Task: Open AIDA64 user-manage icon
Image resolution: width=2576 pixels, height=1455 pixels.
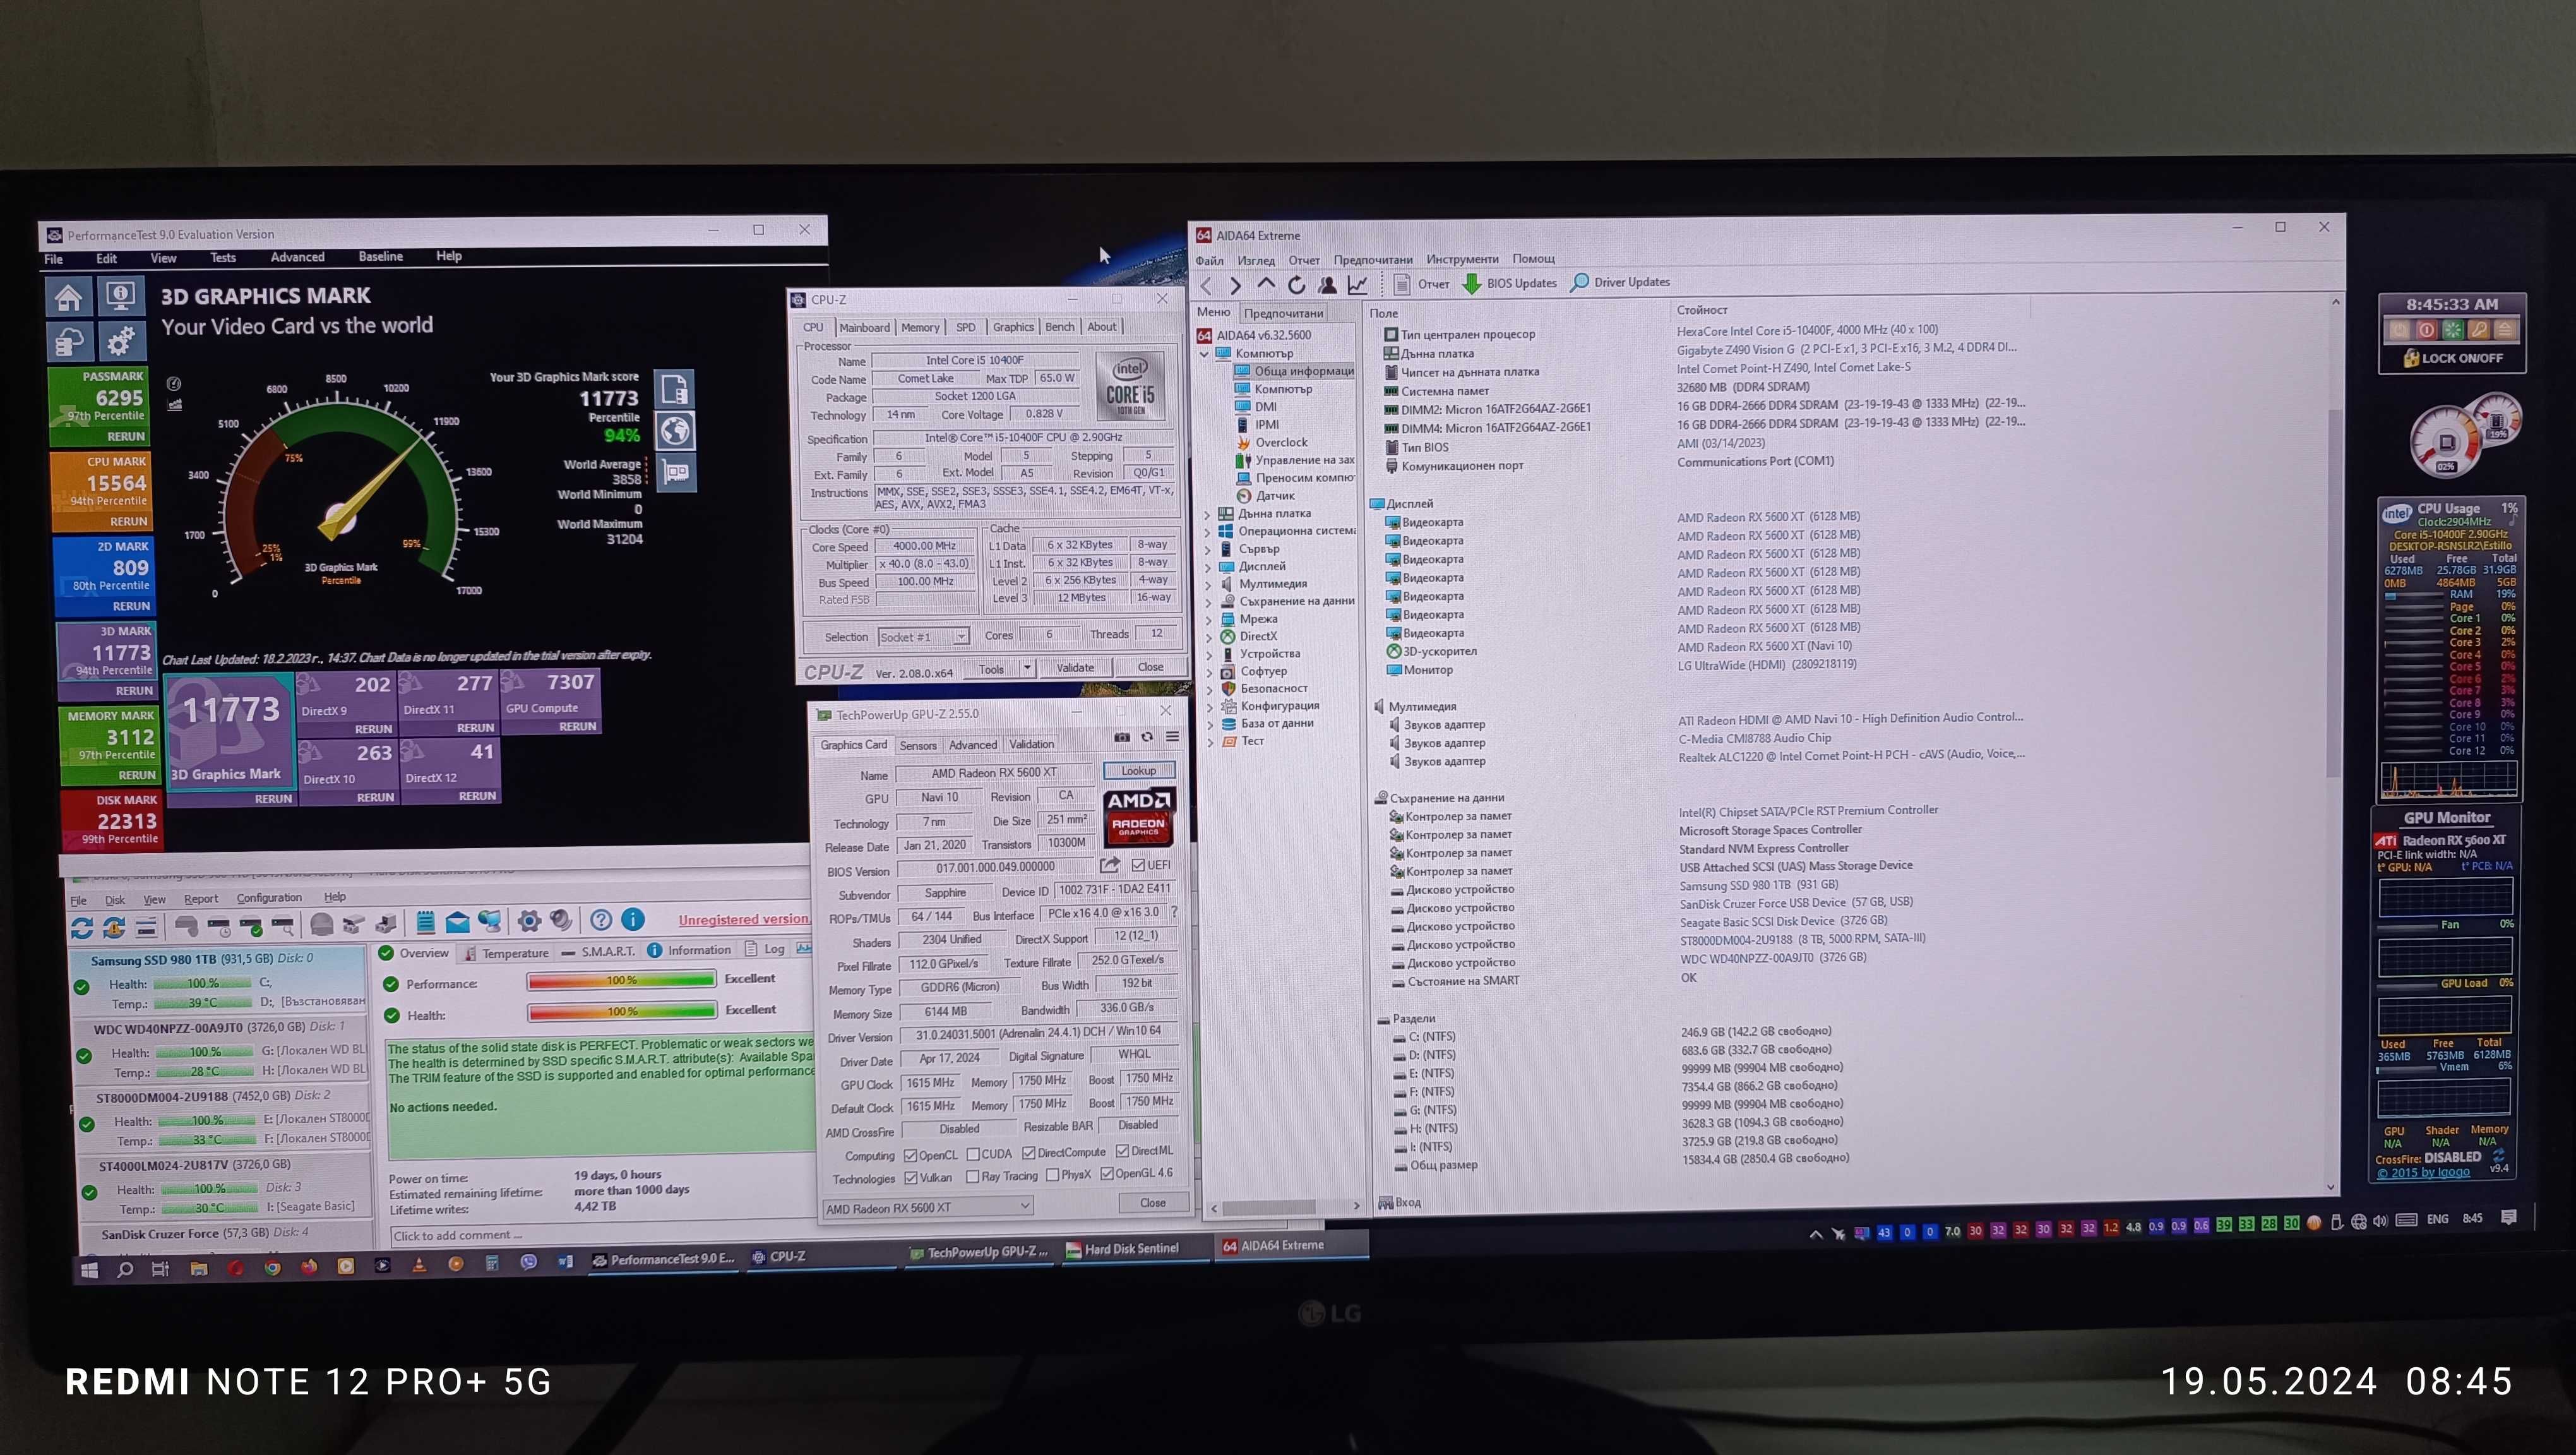Action: pos(1327,285)
